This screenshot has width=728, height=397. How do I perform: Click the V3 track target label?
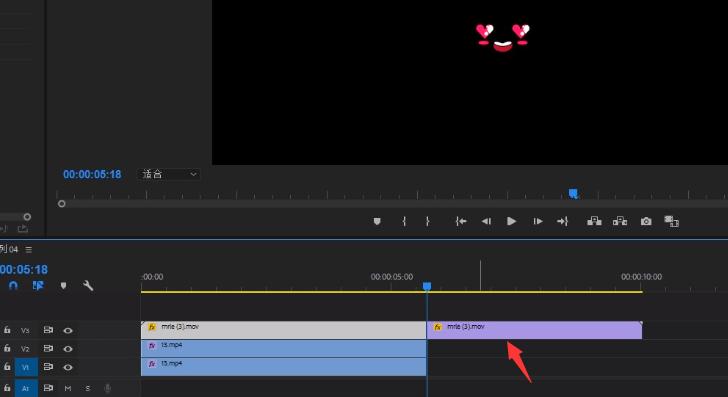tap(25, 330)
